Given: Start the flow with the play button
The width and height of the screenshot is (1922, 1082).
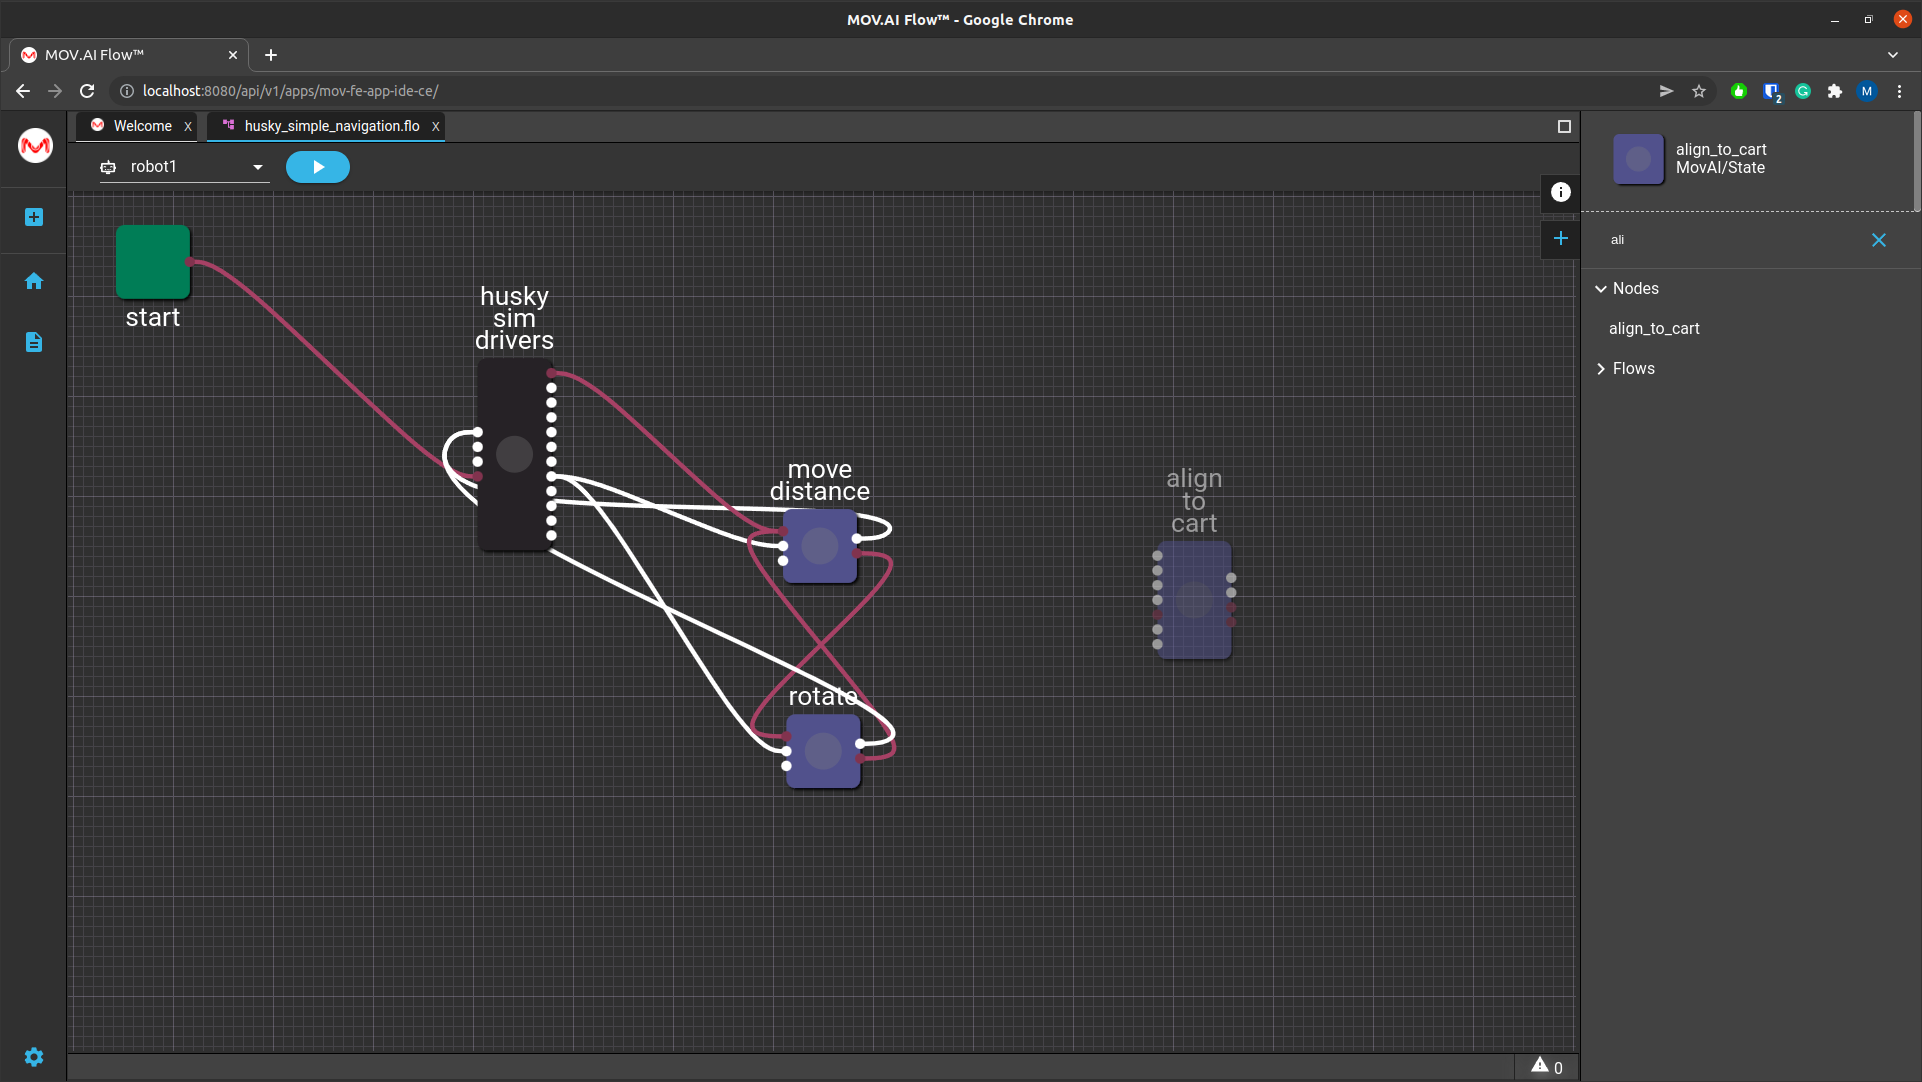Looking at the screenshot, I should pyautogui.click(x=317, y=167).
